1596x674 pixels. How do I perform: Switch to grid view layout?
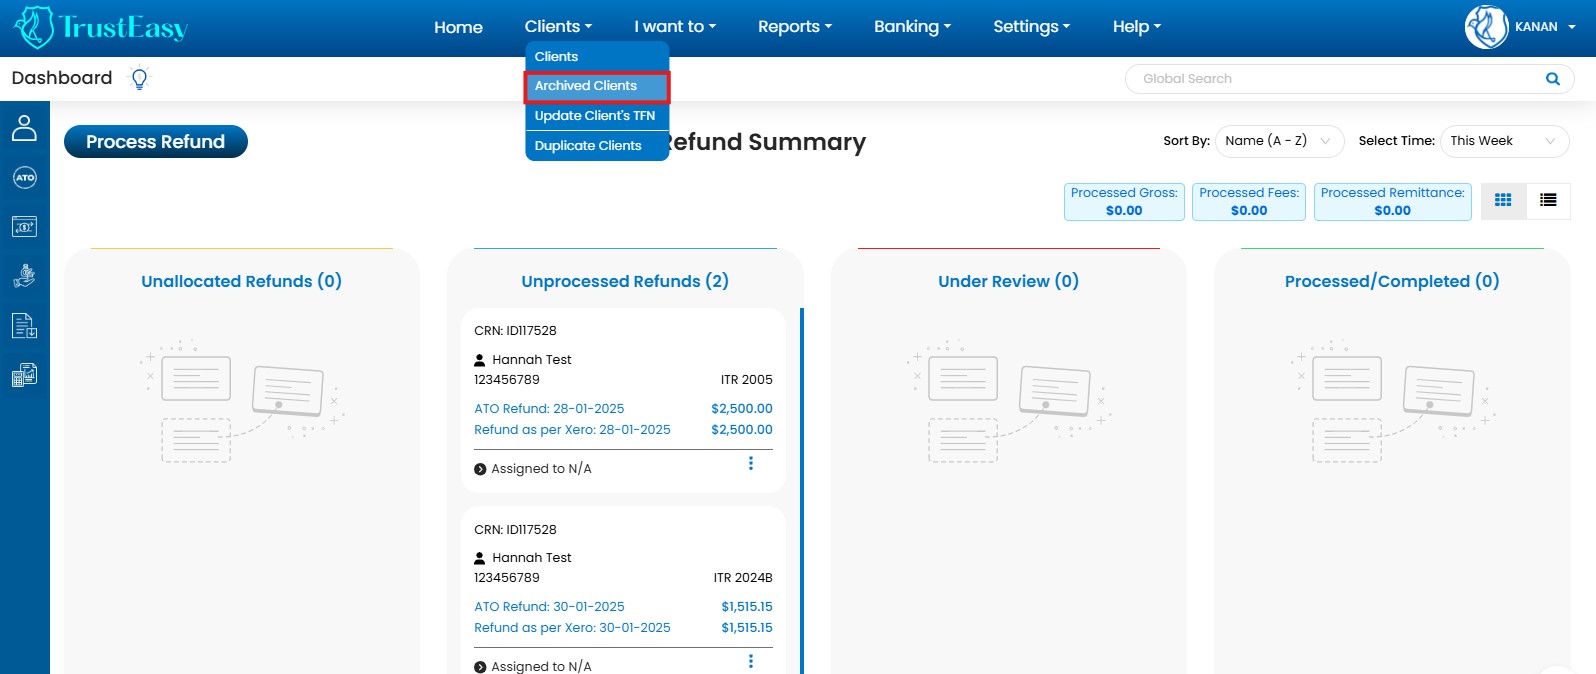click(1503, 201)
